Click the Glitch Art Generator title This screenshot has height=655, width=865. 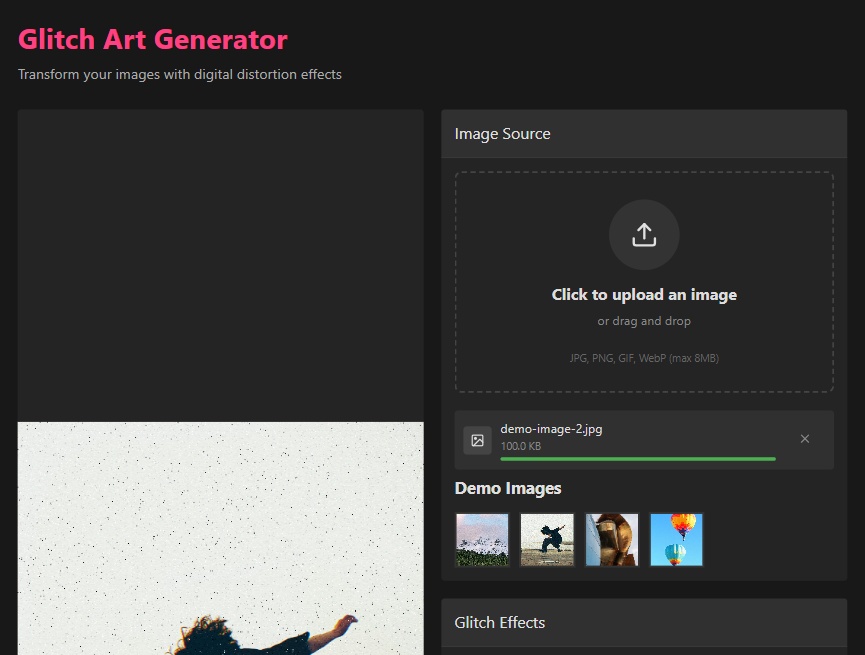pos(153,40)
